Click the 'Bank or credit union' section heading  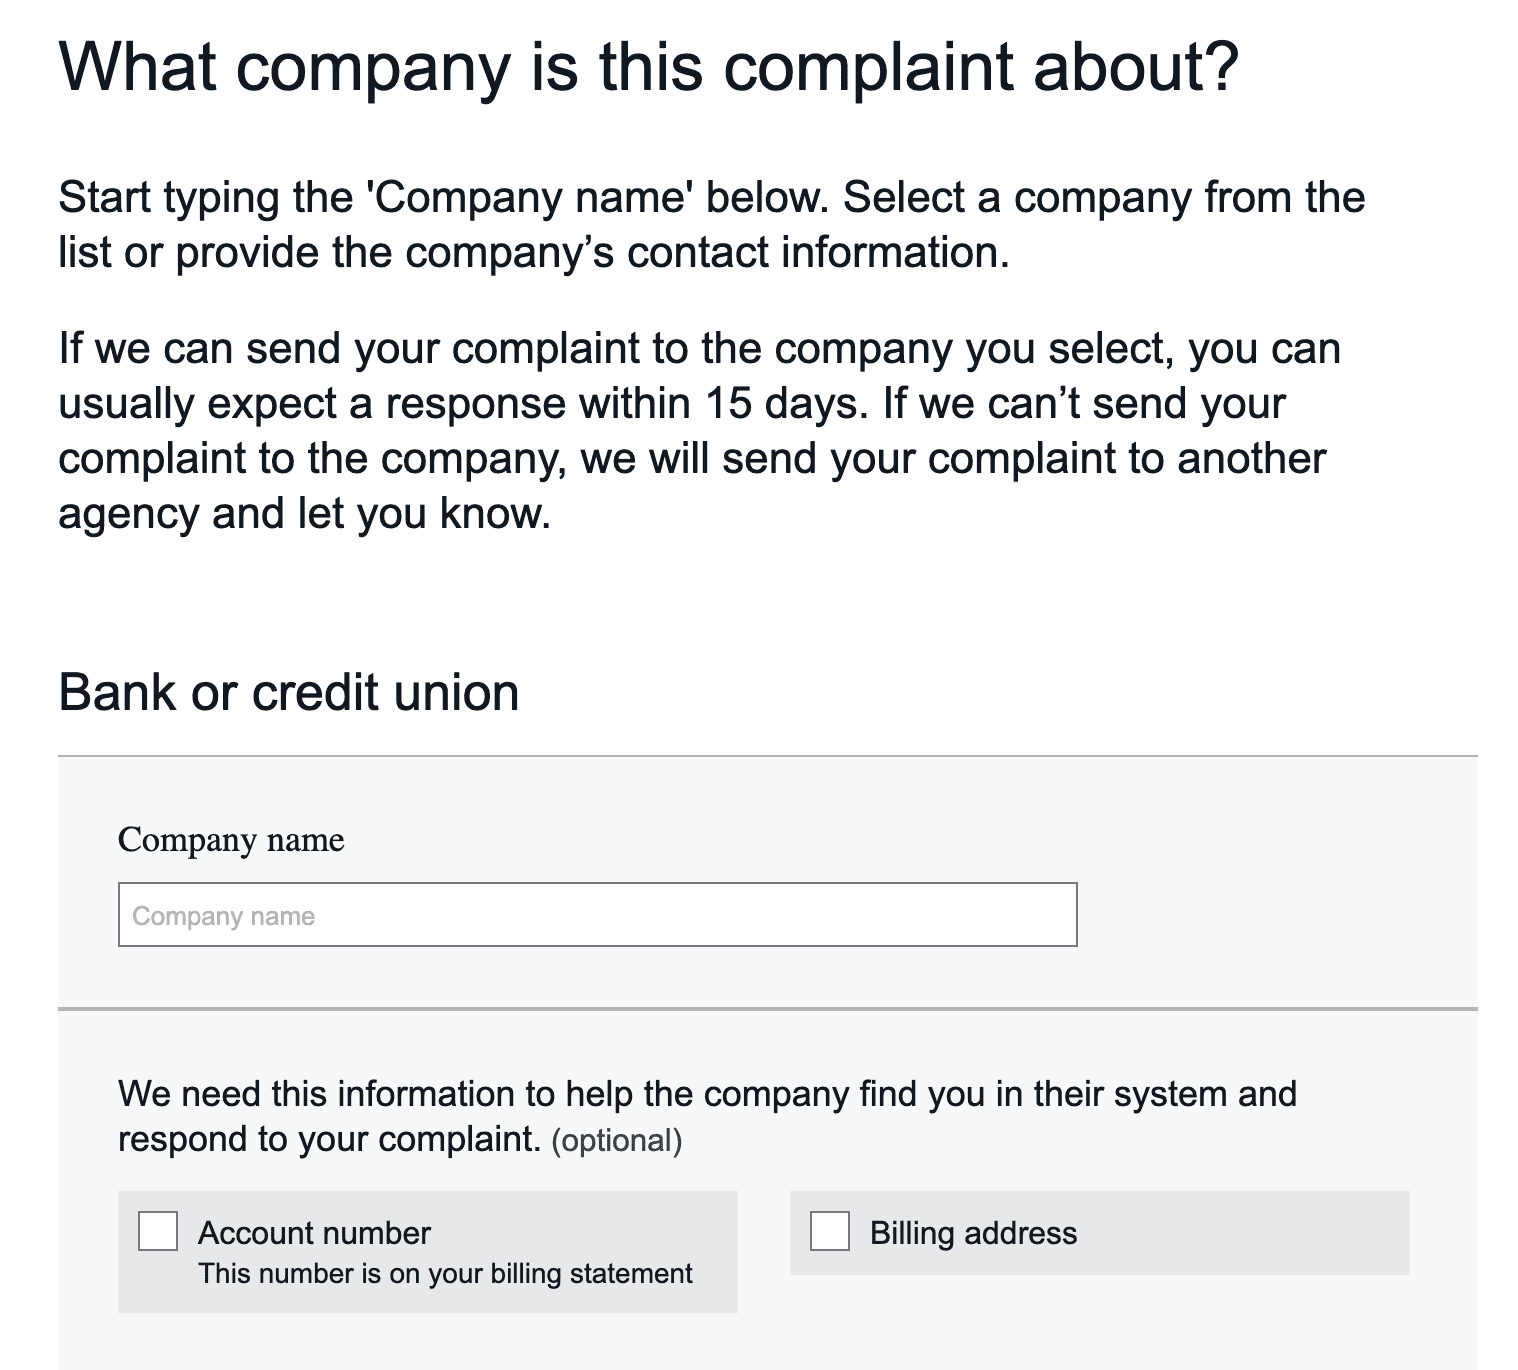(x=289, y=693)
